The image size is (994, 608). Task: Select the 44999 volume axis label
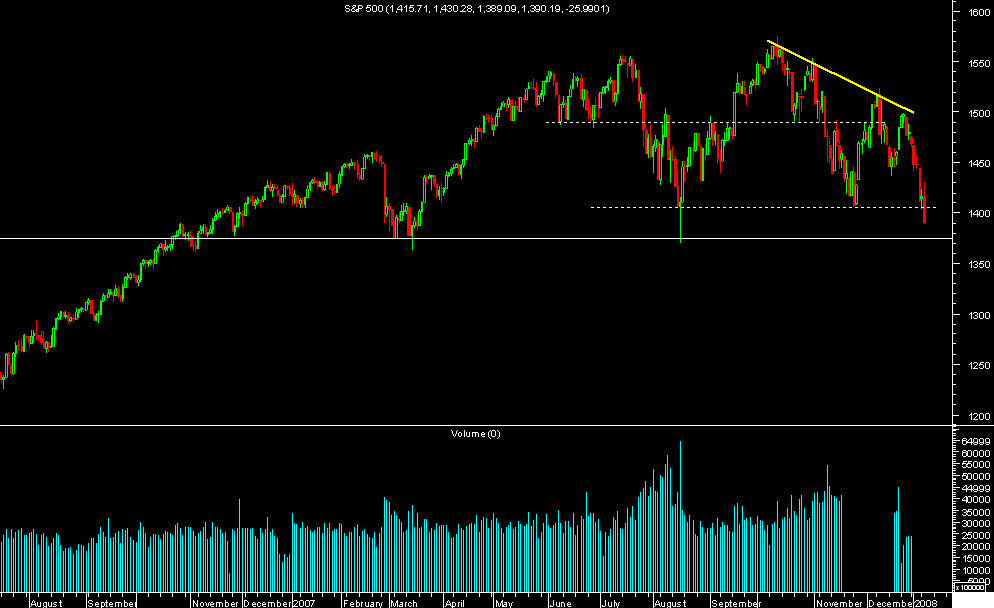976,488
